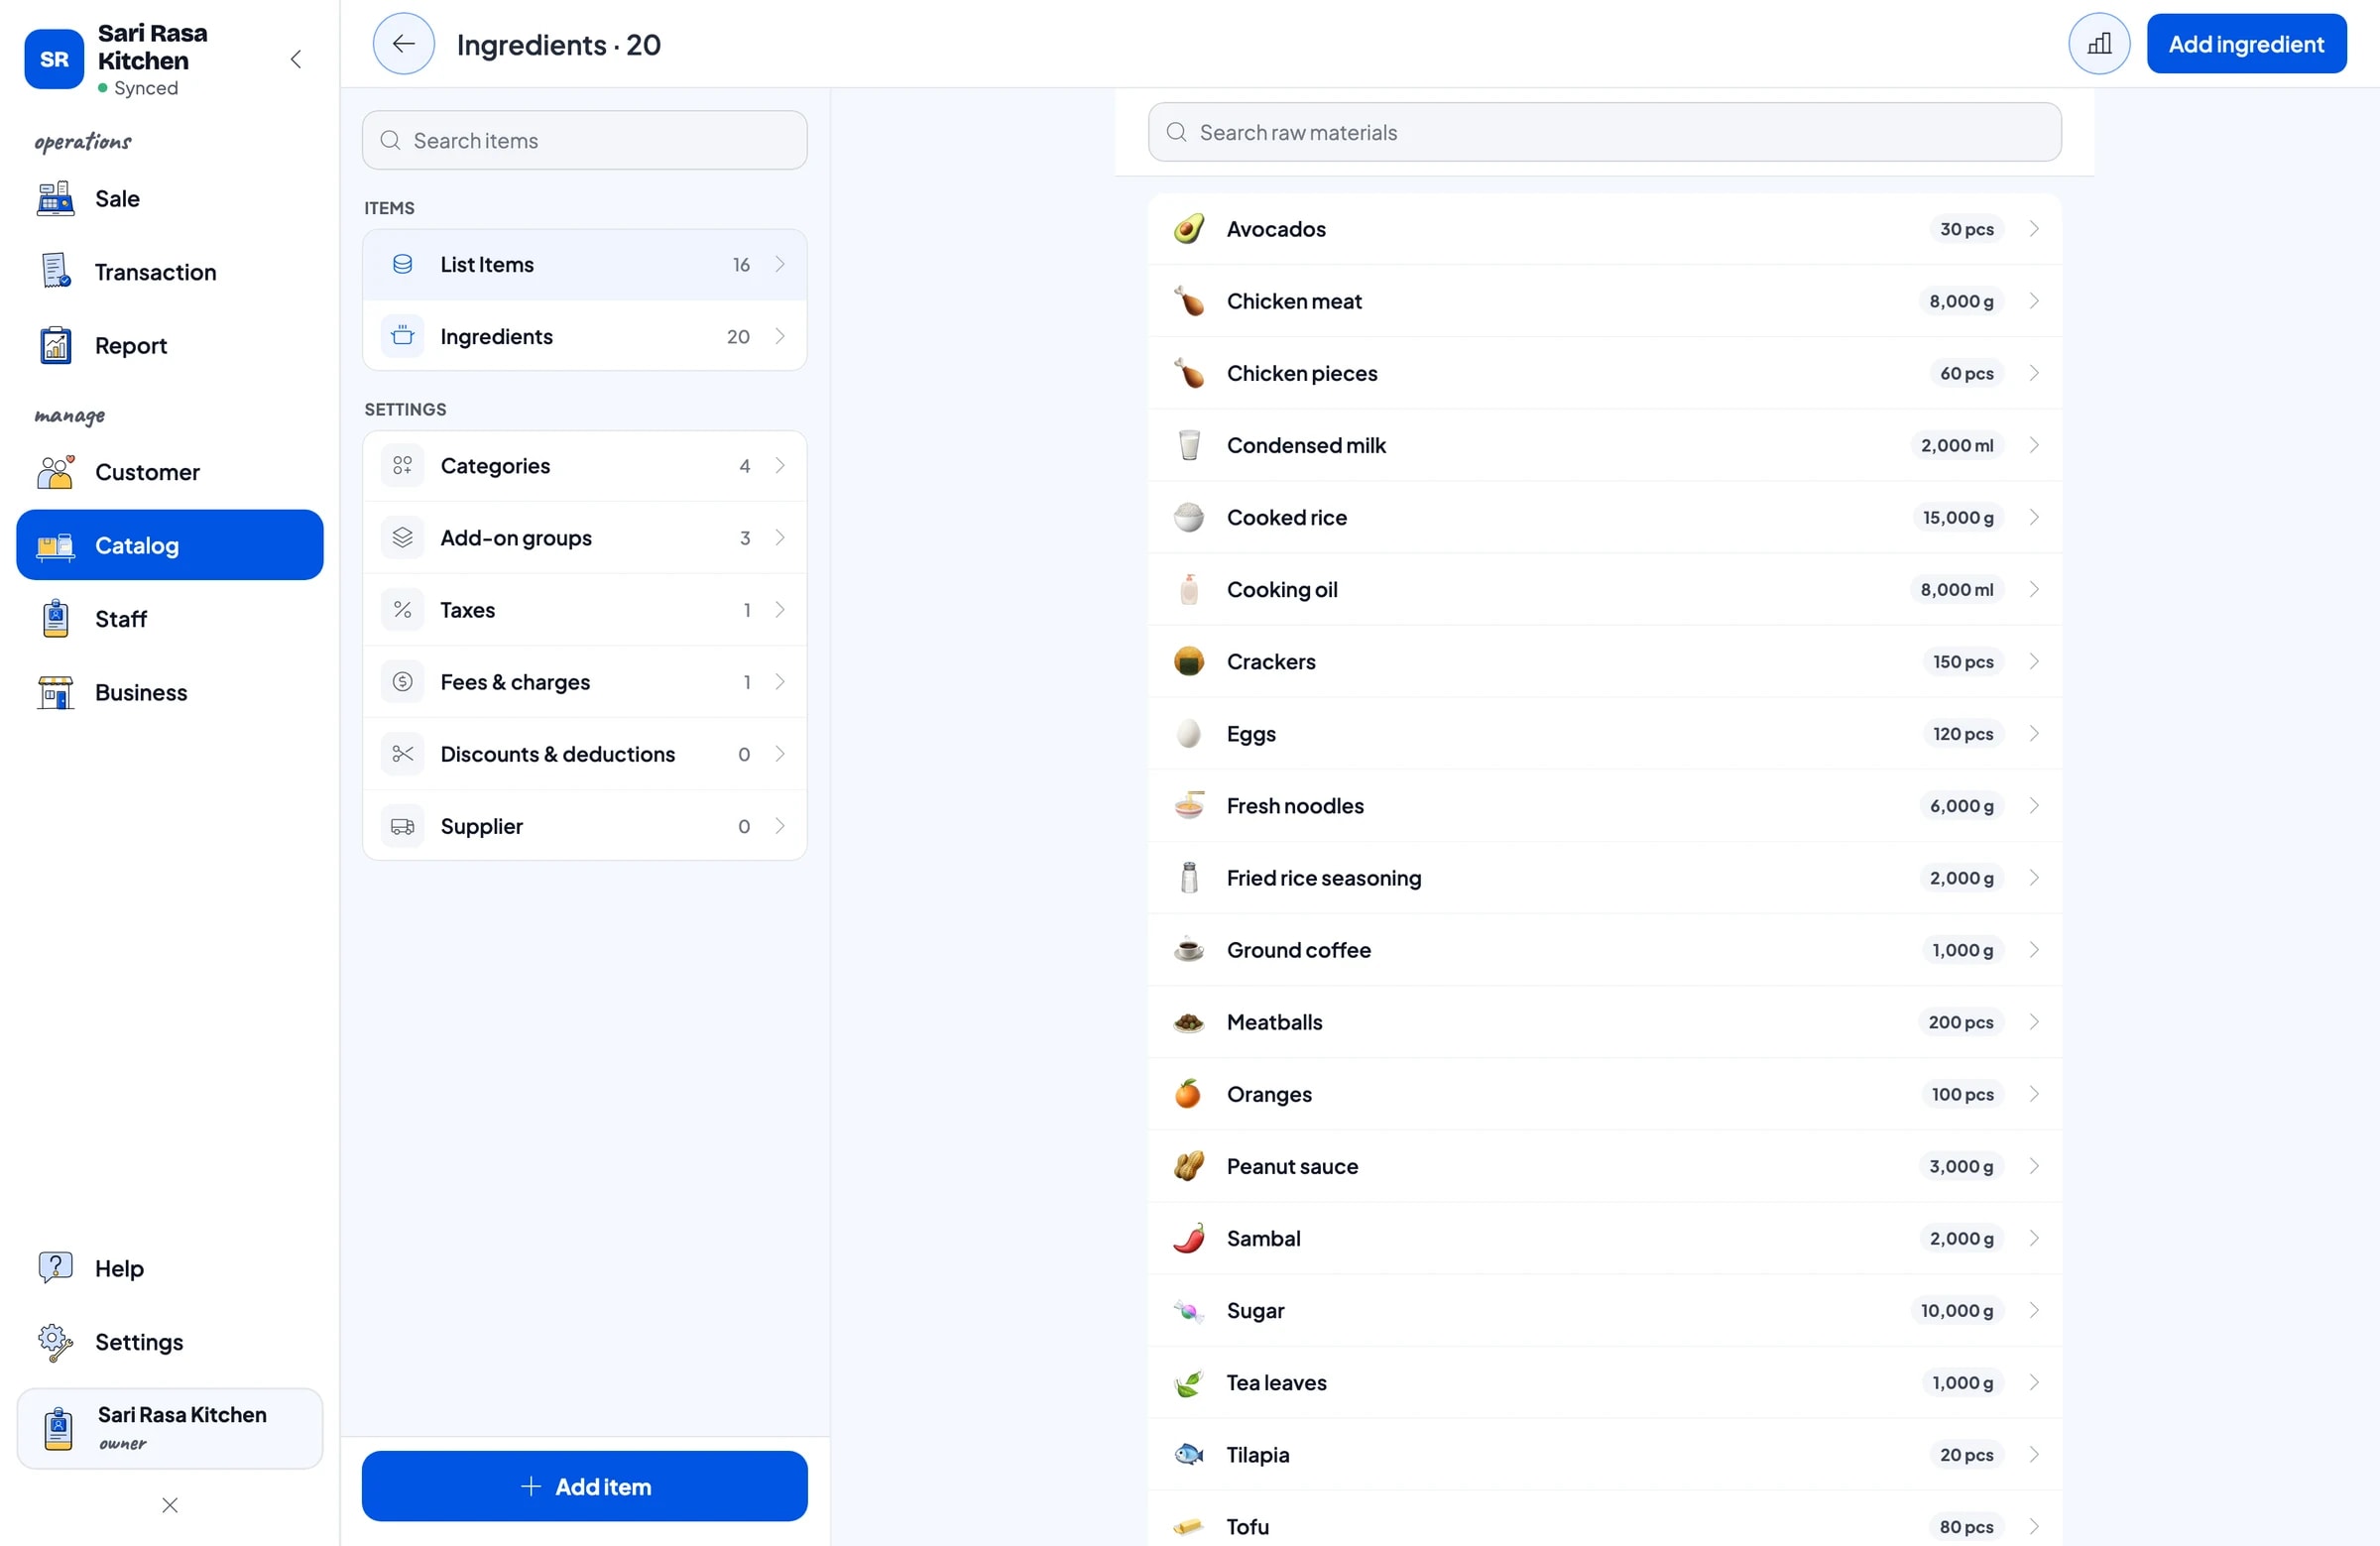The height and width of the screenshot is (1546, 2380).
Task: Select the Fried rice seasoning row
Action: [1604, 877]
